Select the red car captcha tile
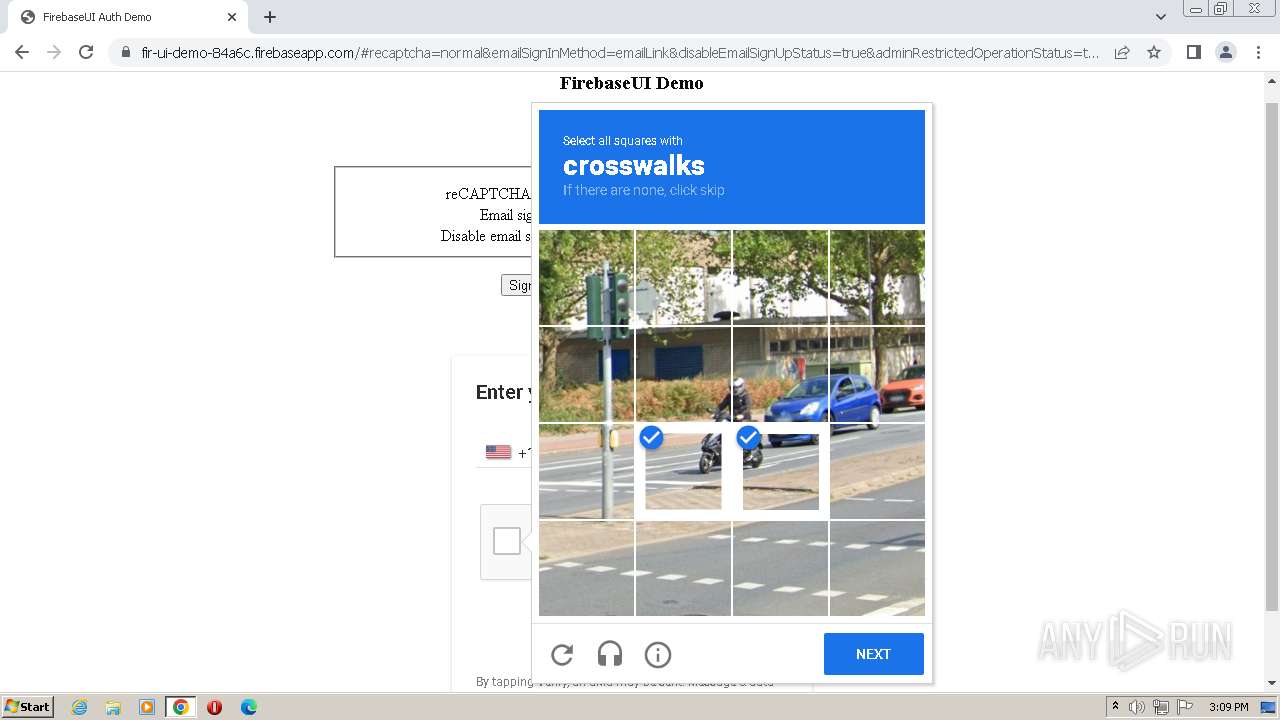The height and width of the screenshot is (720, 1280). click(x=877, y=374)
